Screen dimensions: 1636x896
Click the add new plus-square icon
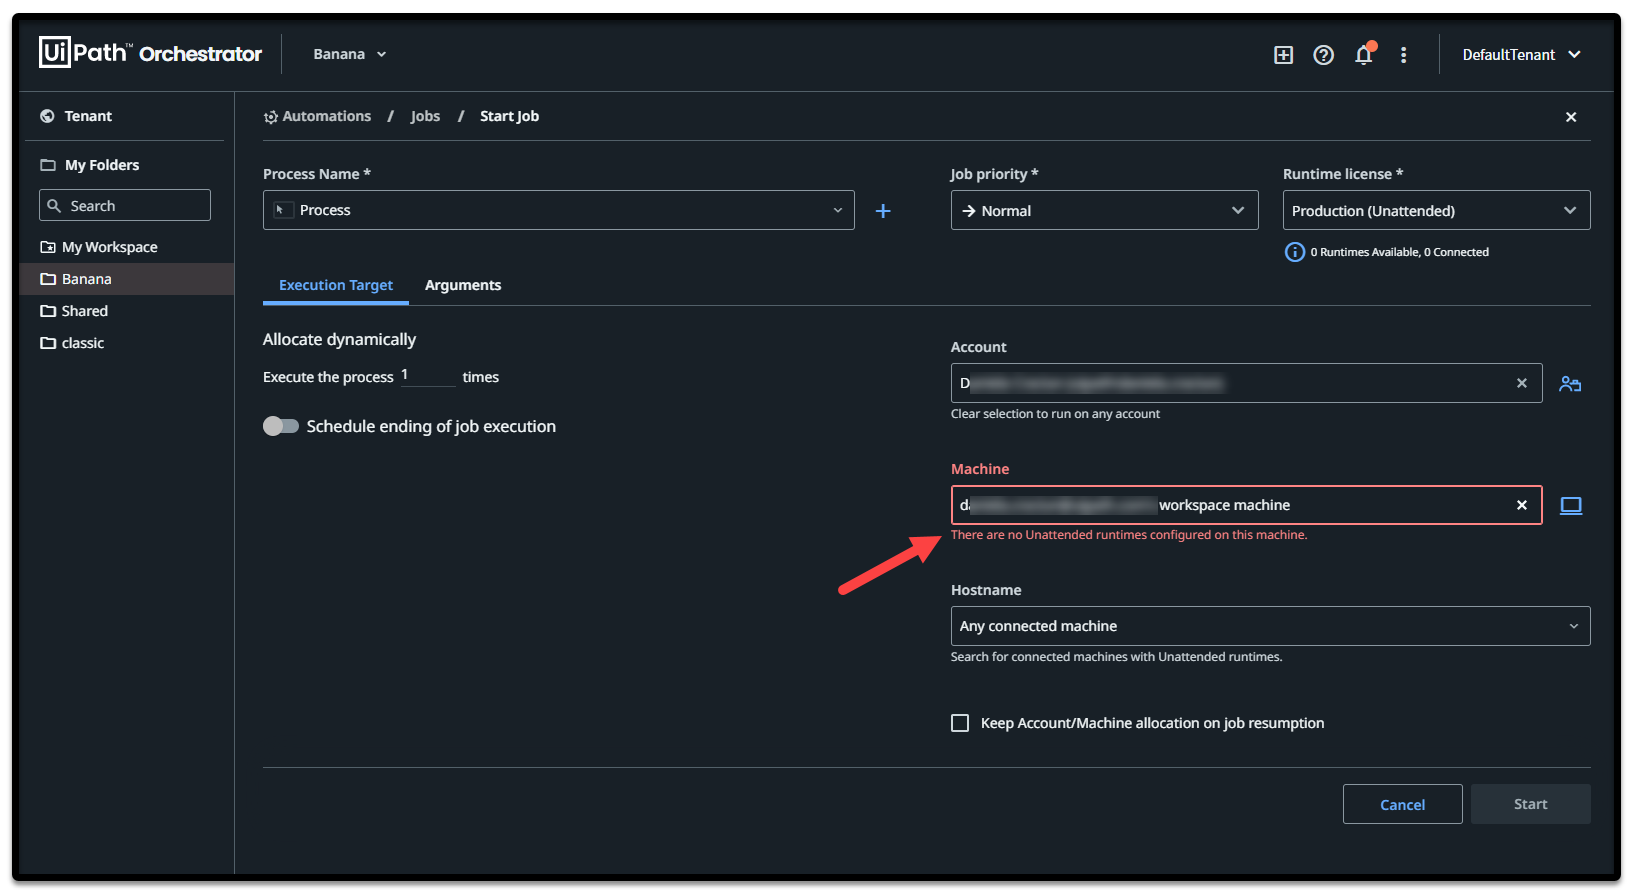coord(1283,55)
